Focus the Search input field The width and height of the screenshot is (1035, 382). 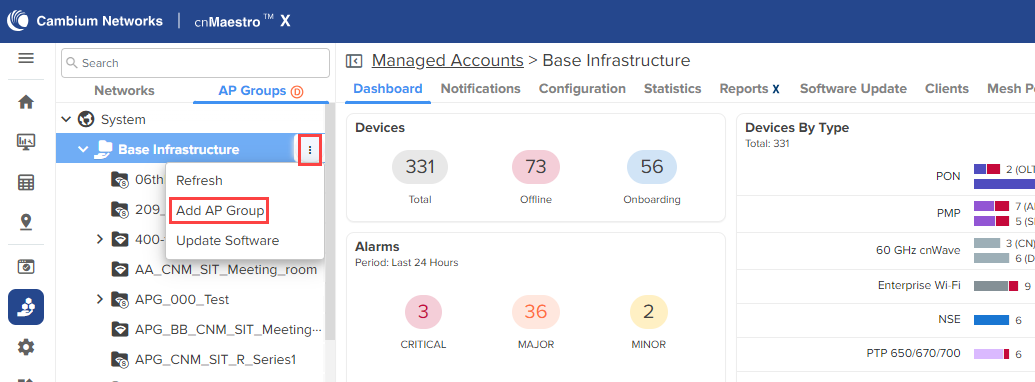click(x=195, y=63)
